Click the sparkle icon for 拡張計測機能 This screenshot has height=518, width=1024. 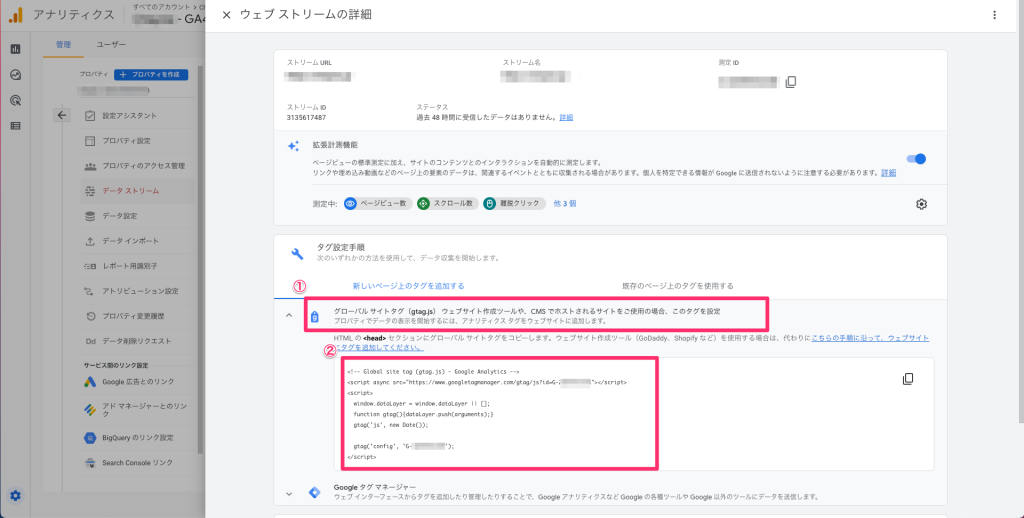coord(293,146)
